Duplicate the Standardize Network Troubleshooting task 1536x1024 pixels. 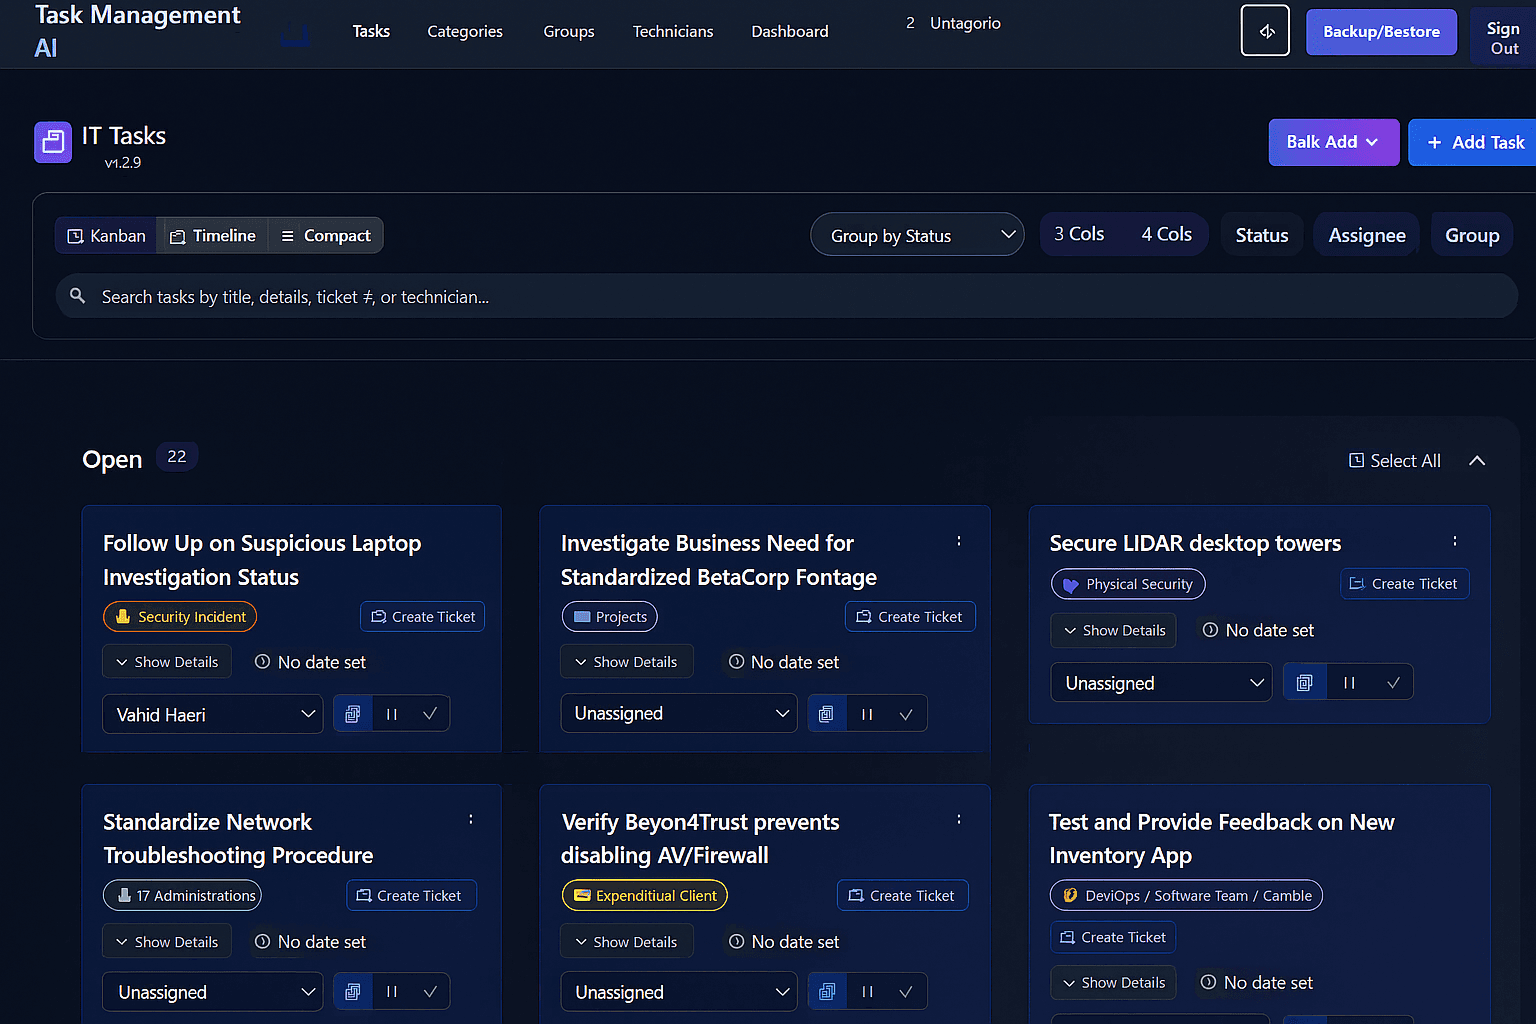[x=352, y=991]
